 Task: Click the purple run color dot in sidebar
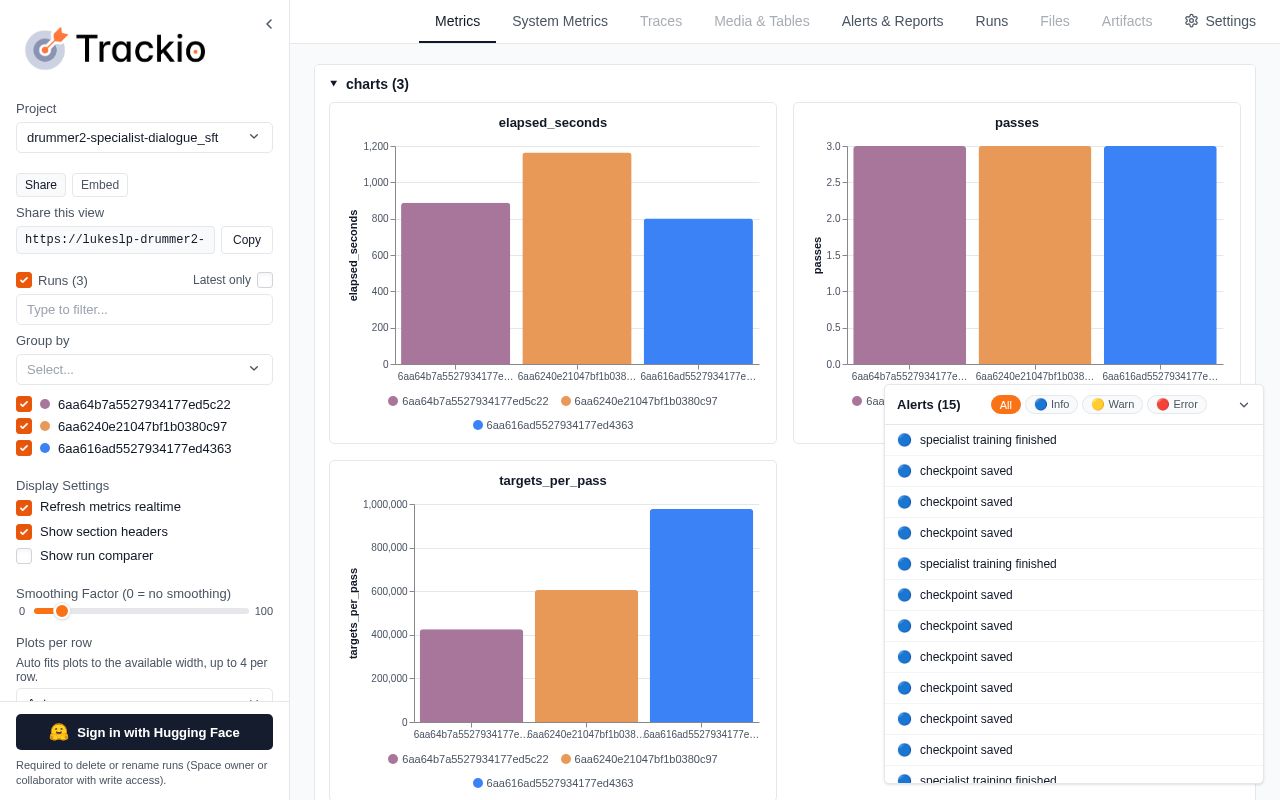click(45, 404)
